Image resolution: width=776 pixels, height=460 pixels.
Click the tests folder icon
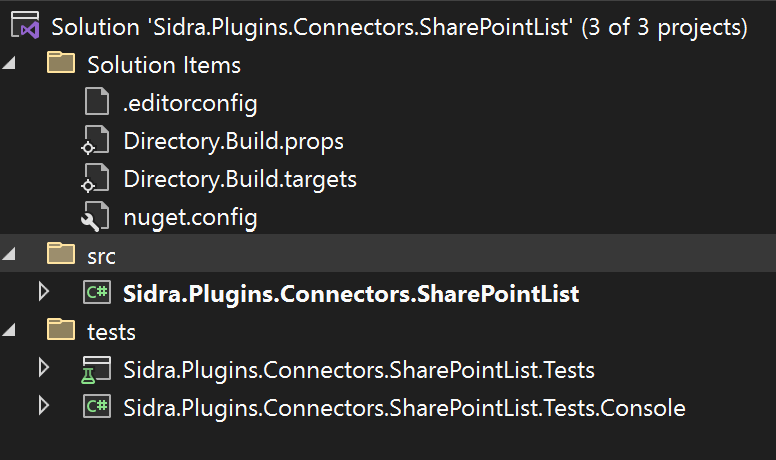tap(62, 331)
